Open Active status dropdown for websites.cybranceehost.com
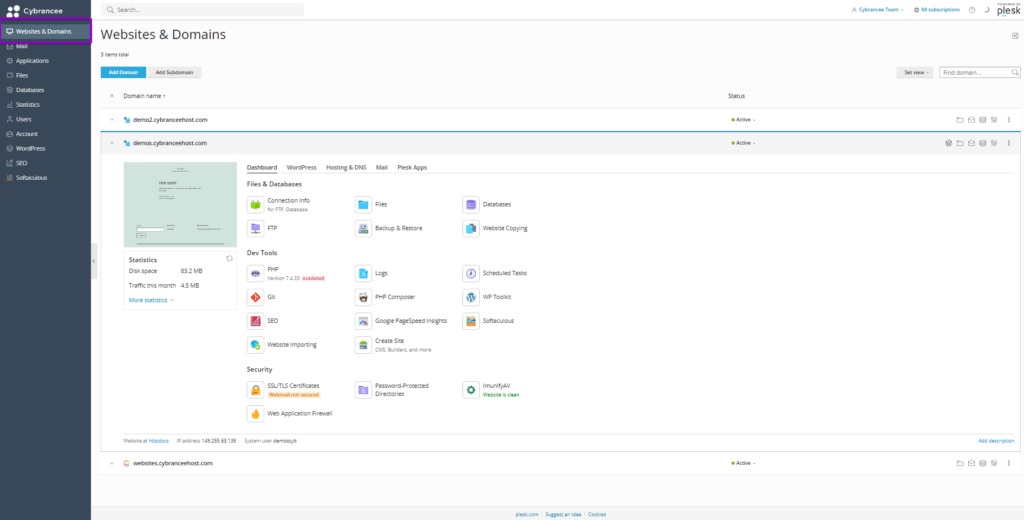 coord(743,463)
